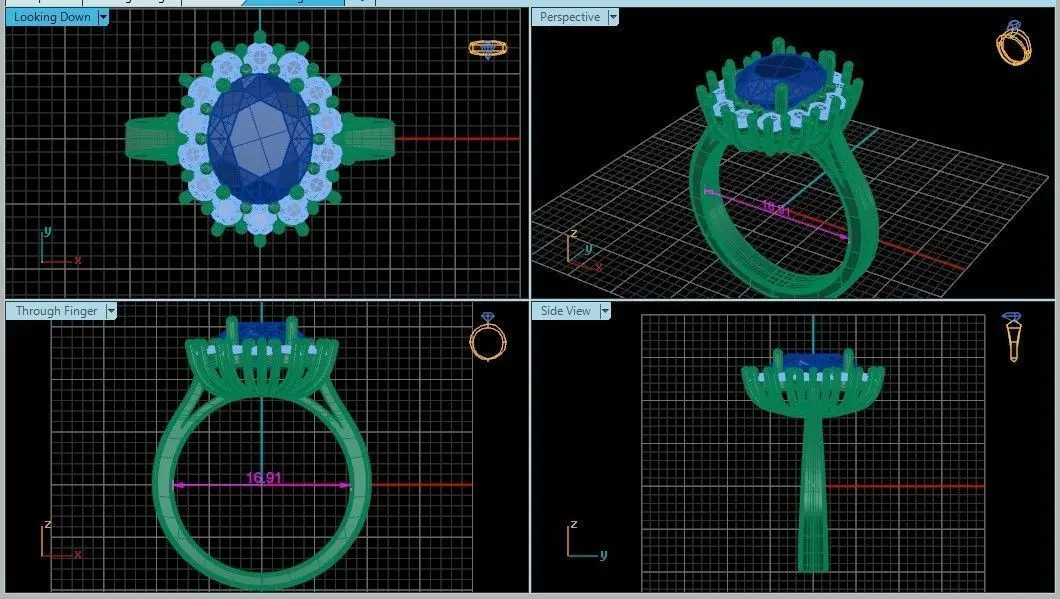Click the zx axis indicator in Through Finger
The height and width of the screenshot is (599, 1060).
click(61, 540)
